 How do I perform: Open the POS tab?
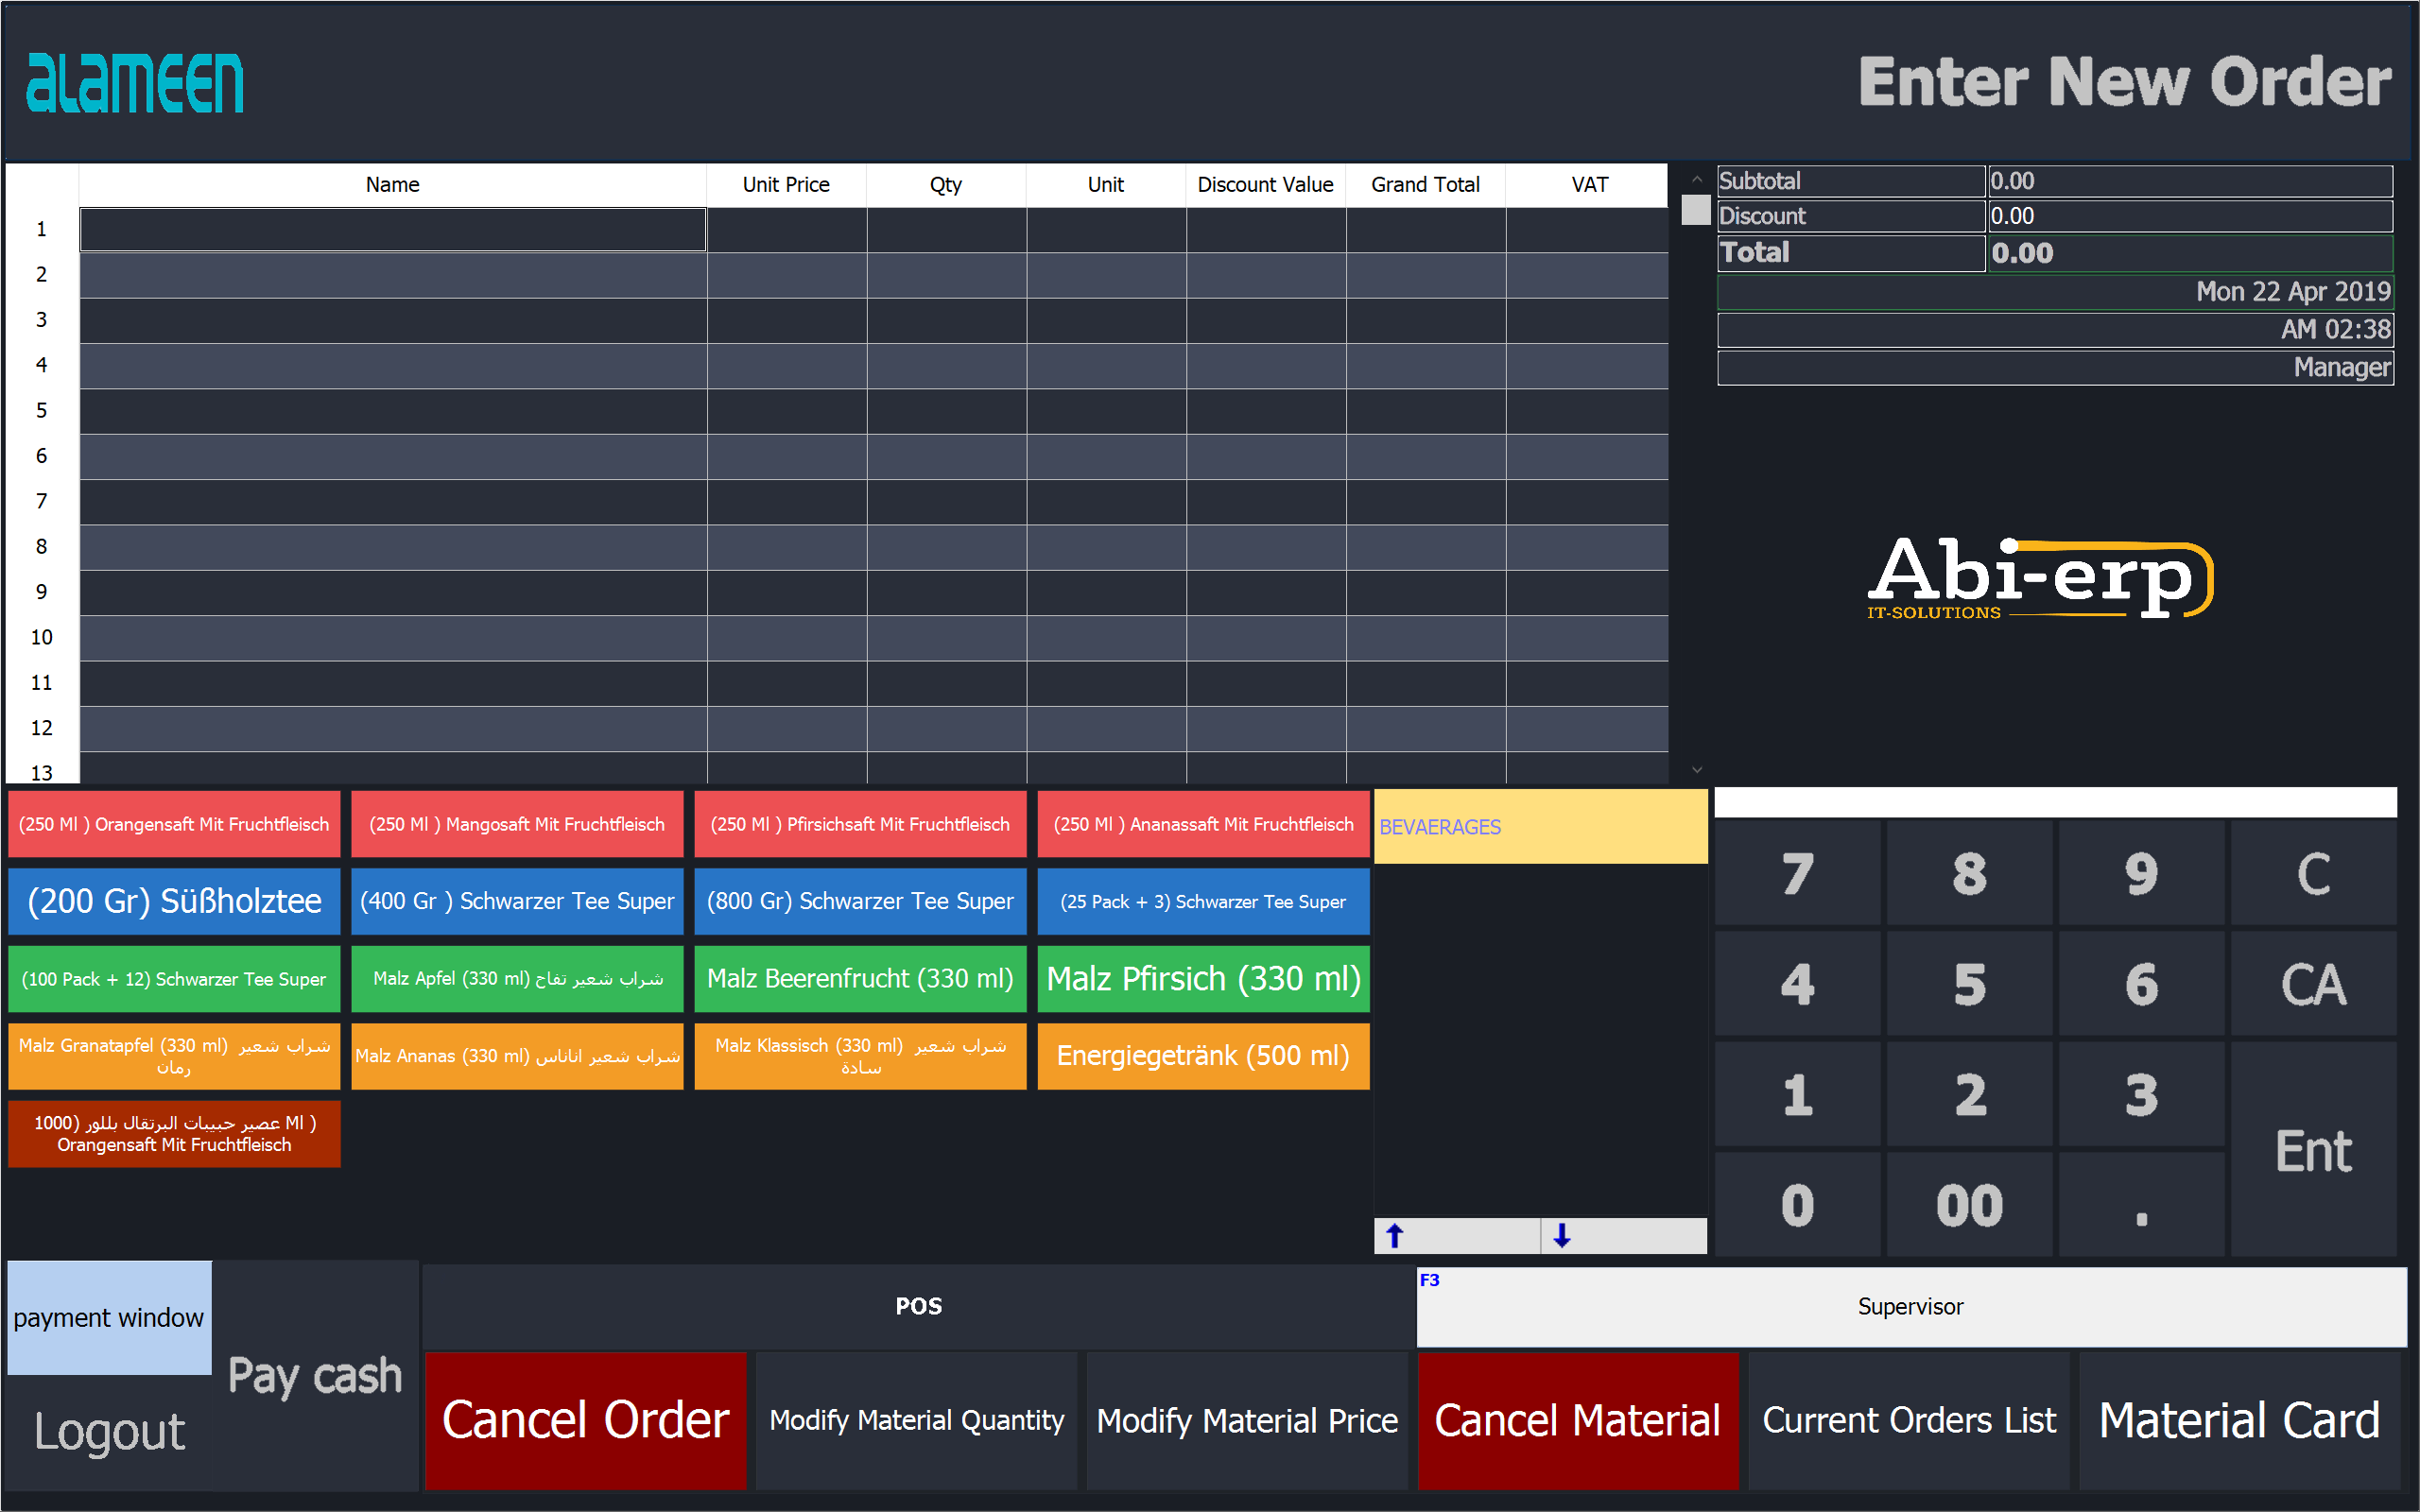click(x=918, y=1307)
